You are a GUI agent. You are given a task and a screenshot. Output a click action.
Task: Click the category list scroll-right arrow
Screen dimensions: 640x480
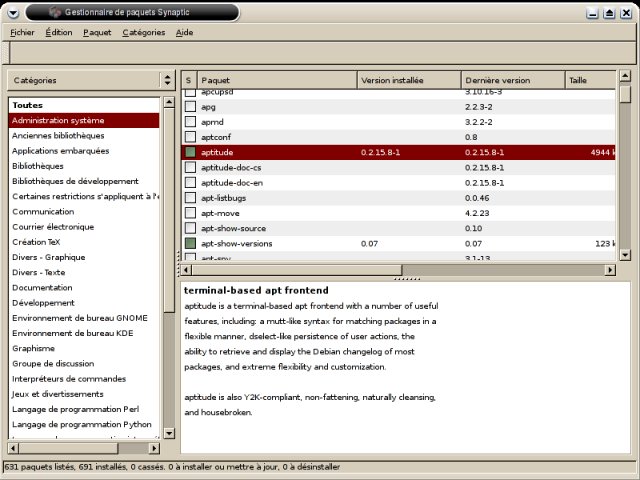pos(154,448)
